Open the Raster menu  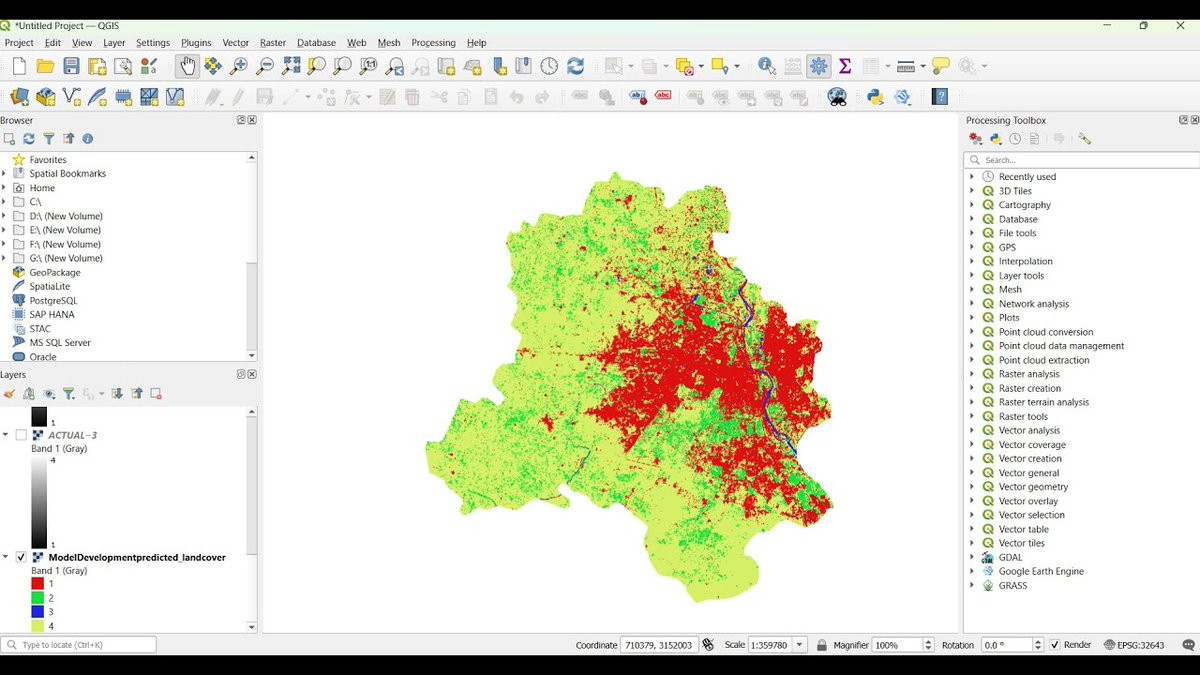point(272,43)
